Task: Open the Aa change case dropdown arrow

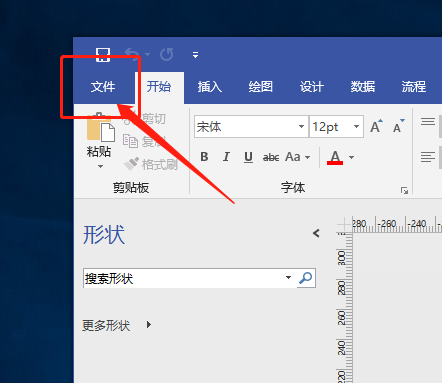Action: 307,157
